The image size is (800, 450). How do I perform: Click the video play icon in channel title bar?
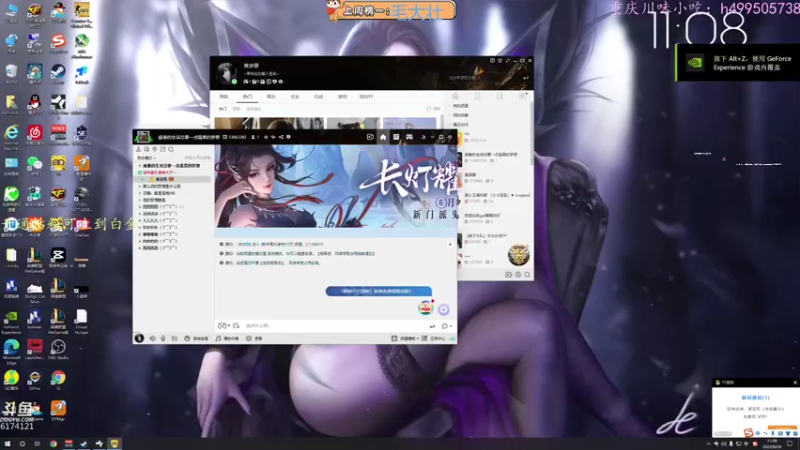click(370, 137)
